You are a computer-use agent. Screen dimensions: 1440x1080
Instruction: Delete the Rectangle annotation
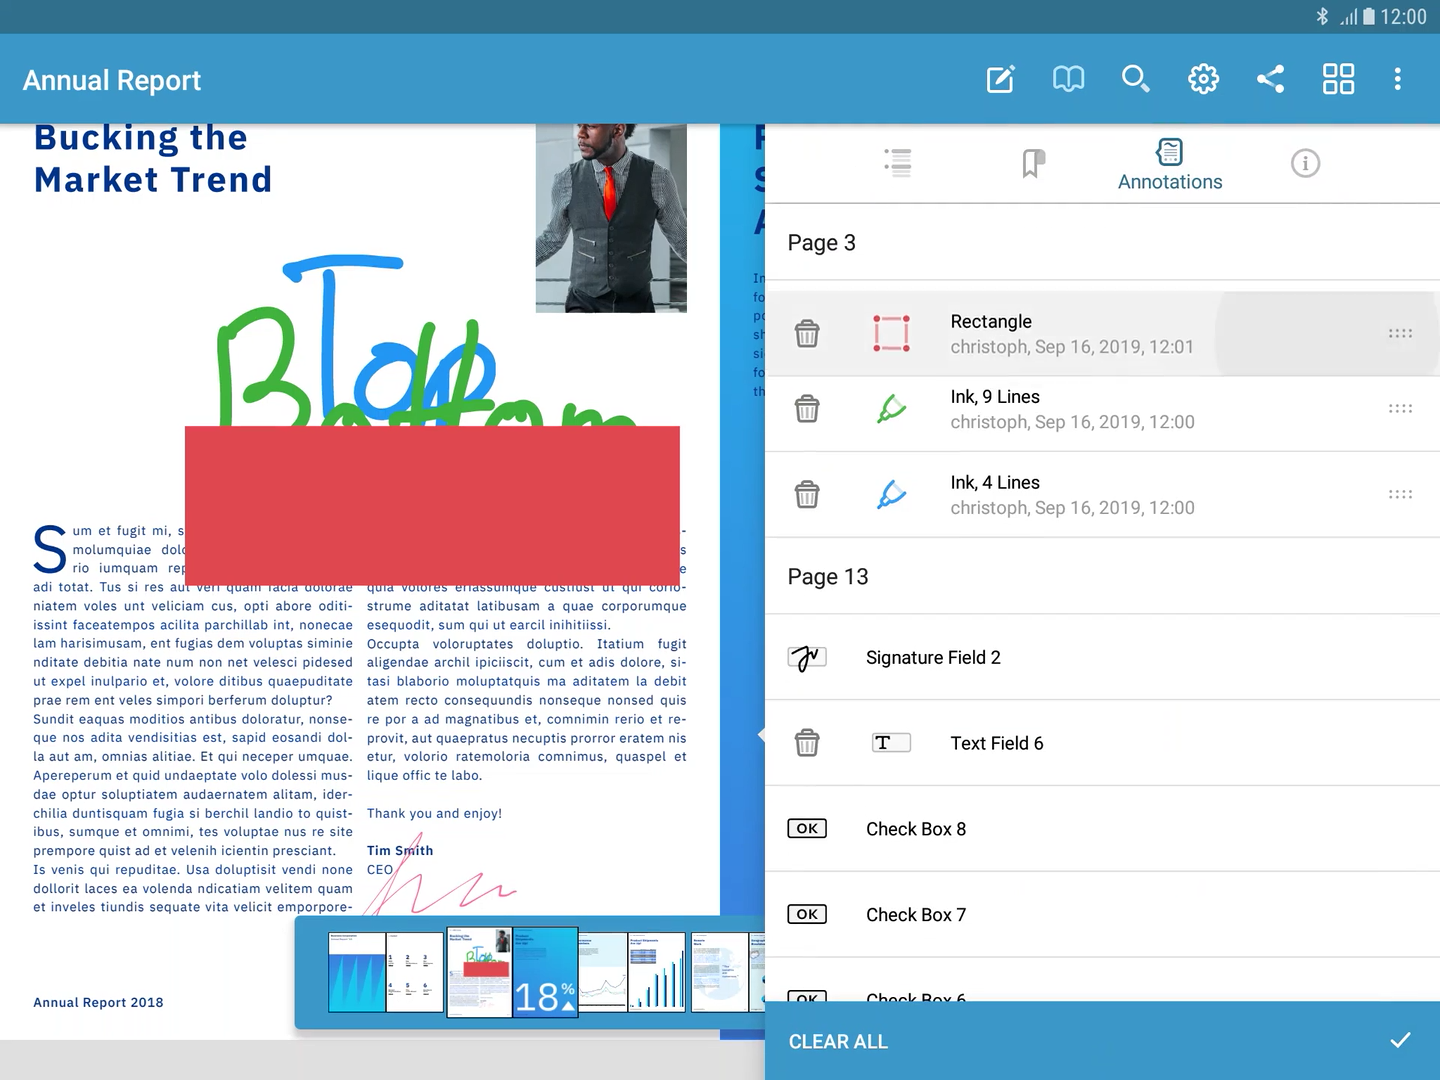click(x=807, y=333)
